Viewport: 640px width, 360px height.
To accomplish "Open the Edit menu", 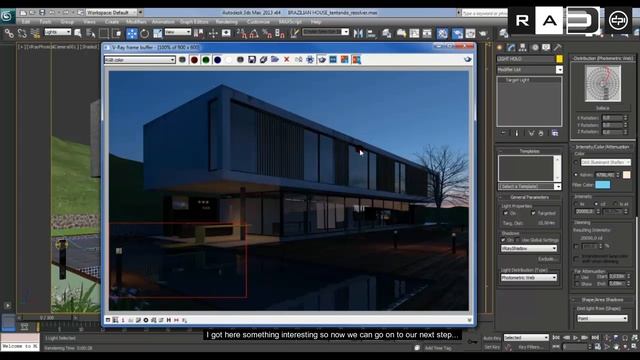I will point(26,22).
